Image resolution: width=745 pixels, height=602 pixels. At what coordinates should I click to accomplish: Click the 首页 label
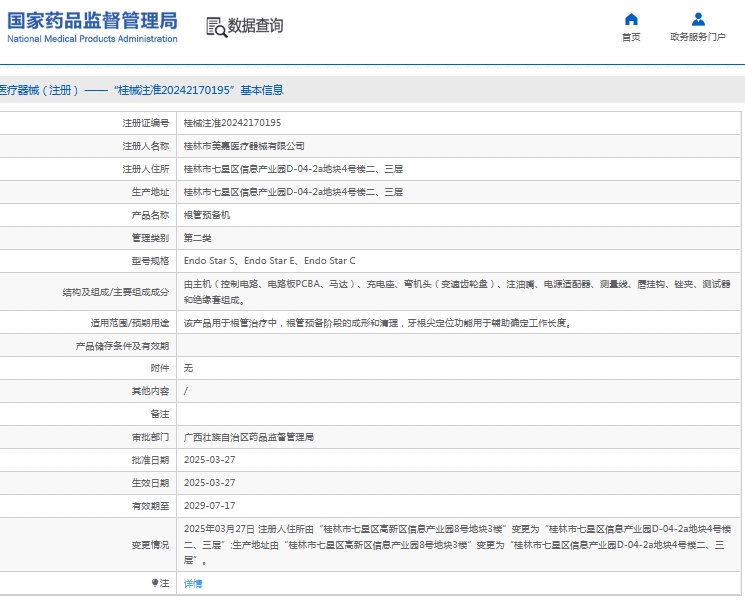click(631, 37)
